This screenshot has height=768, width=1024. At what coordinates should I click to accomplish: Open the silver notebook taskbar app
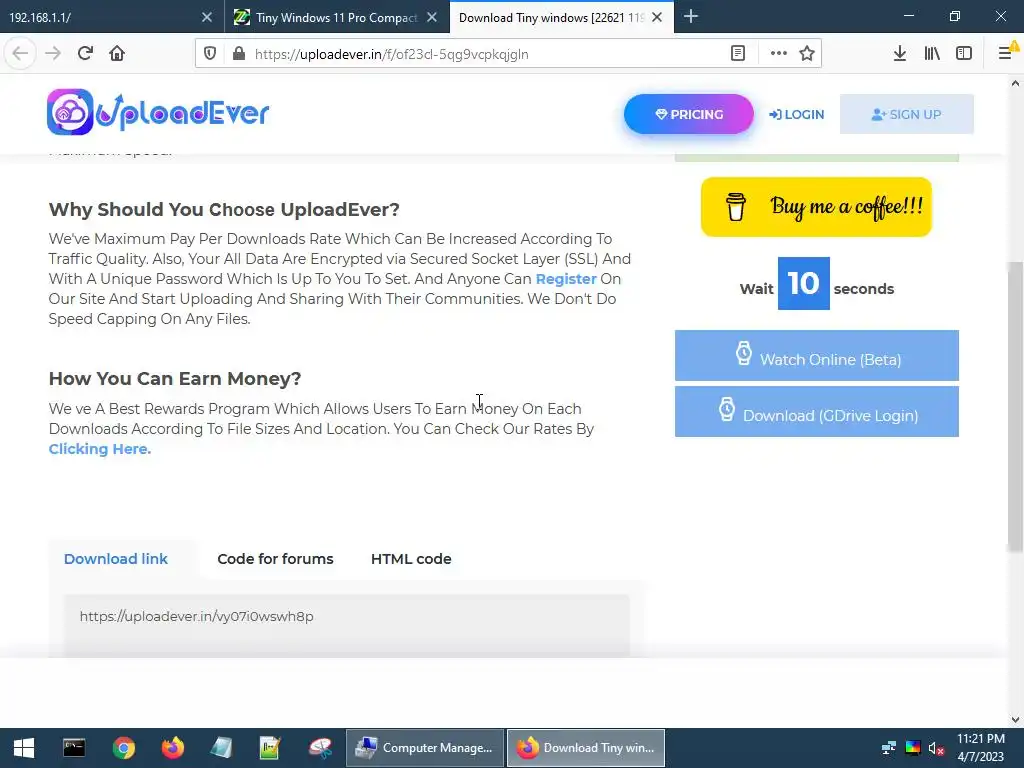click(221, 748)
